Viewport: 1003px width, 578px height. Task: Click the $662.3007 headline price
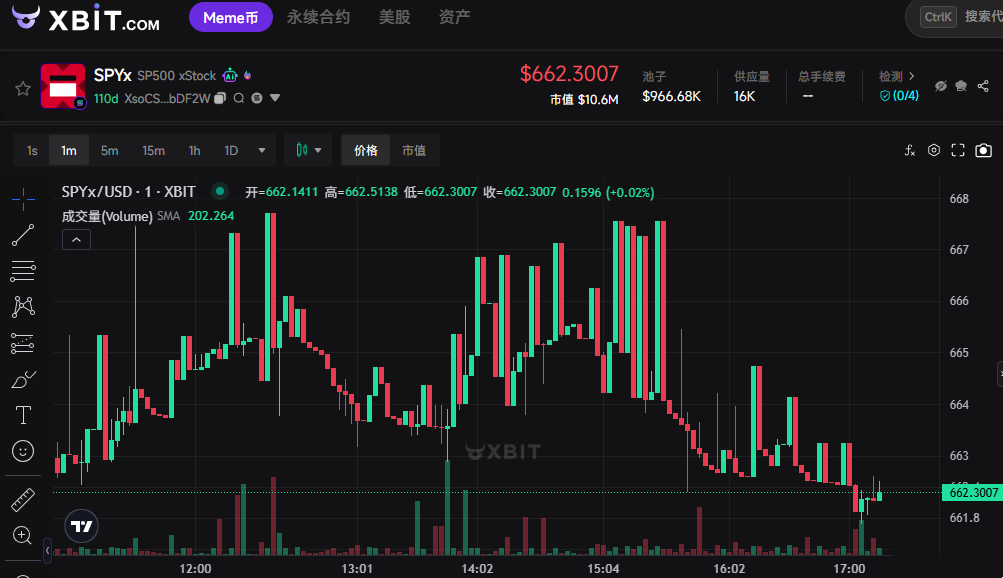(569, 74)
